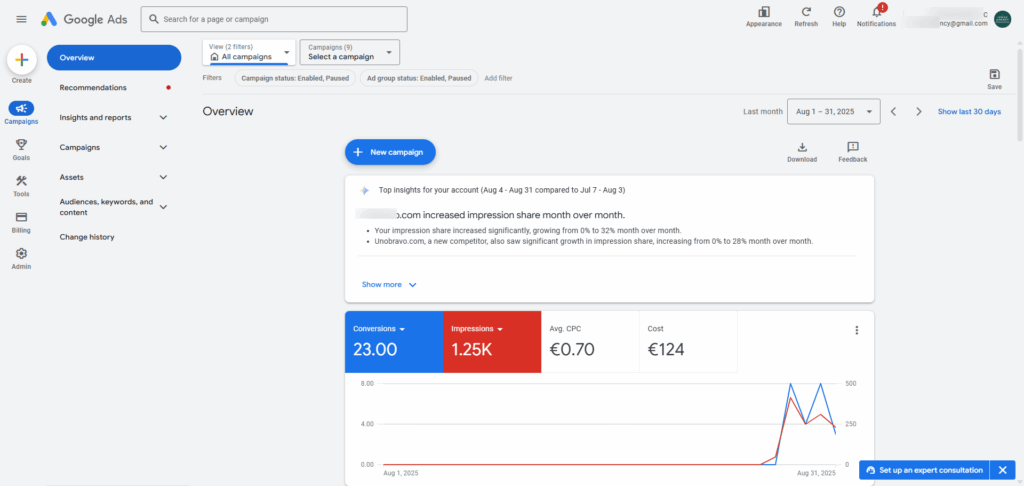The height and width of the screenshot is (486, 1024).
Task: Open the hamburger main menu
Action: pyautogui.click(x=22, y=19)
